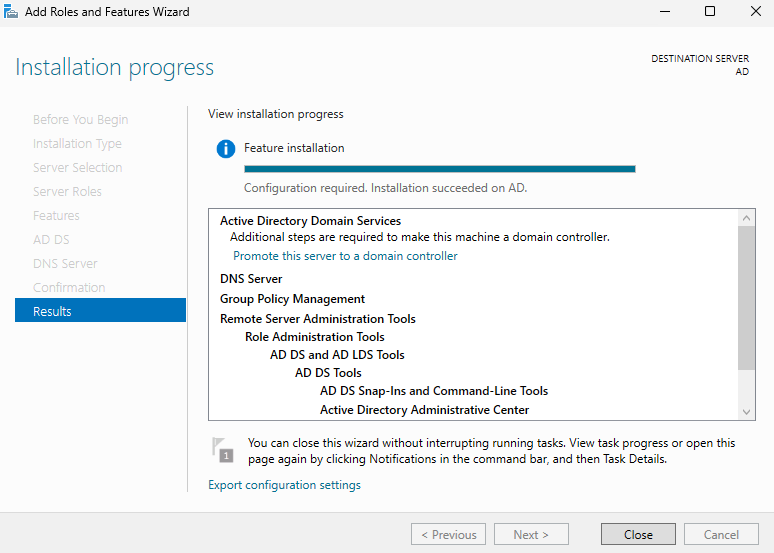774x553 pixels.
Task: Click the notifications flag icon
Action: click(x=221, y=449)
